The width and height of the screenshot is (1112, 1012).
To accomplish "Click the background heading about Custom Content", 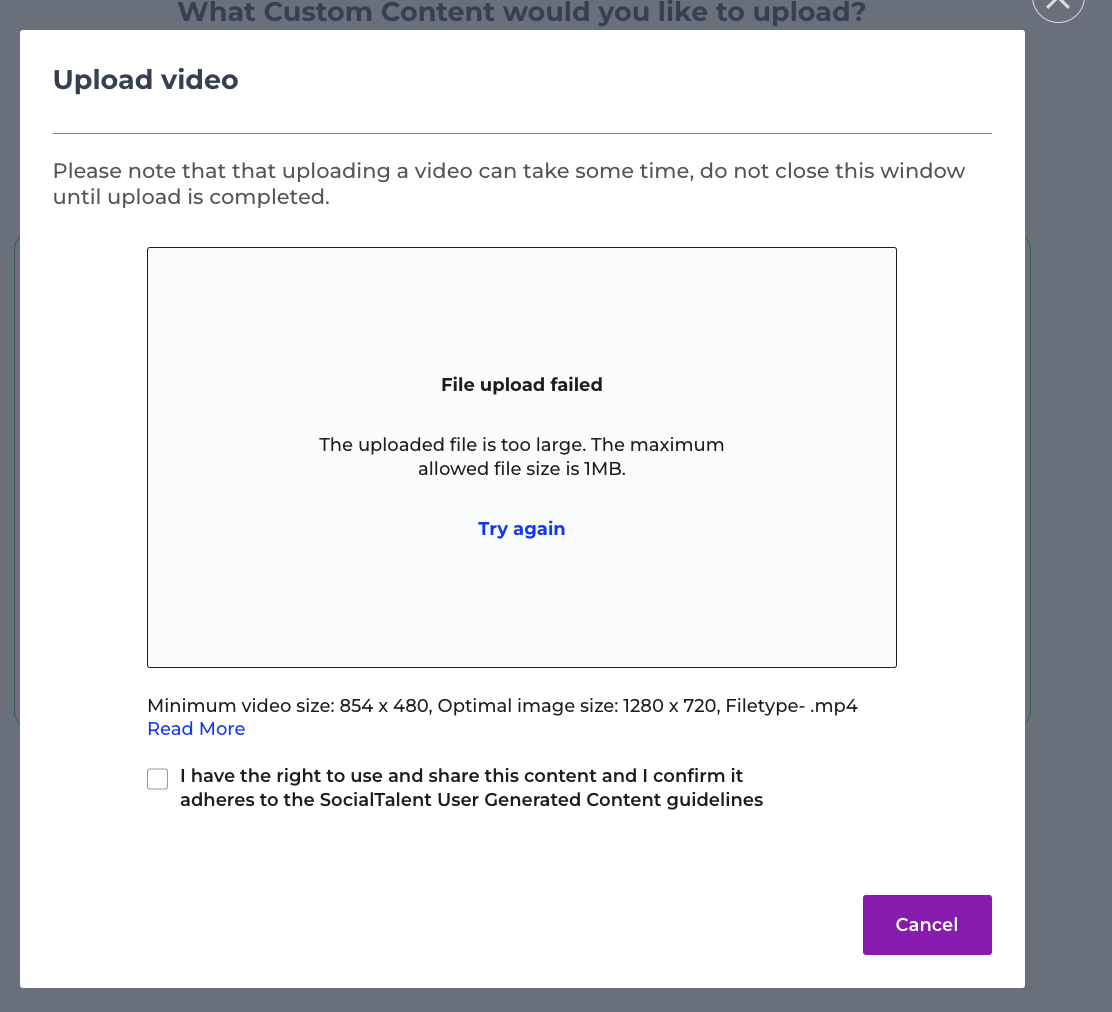I will [x=521, y=13].
